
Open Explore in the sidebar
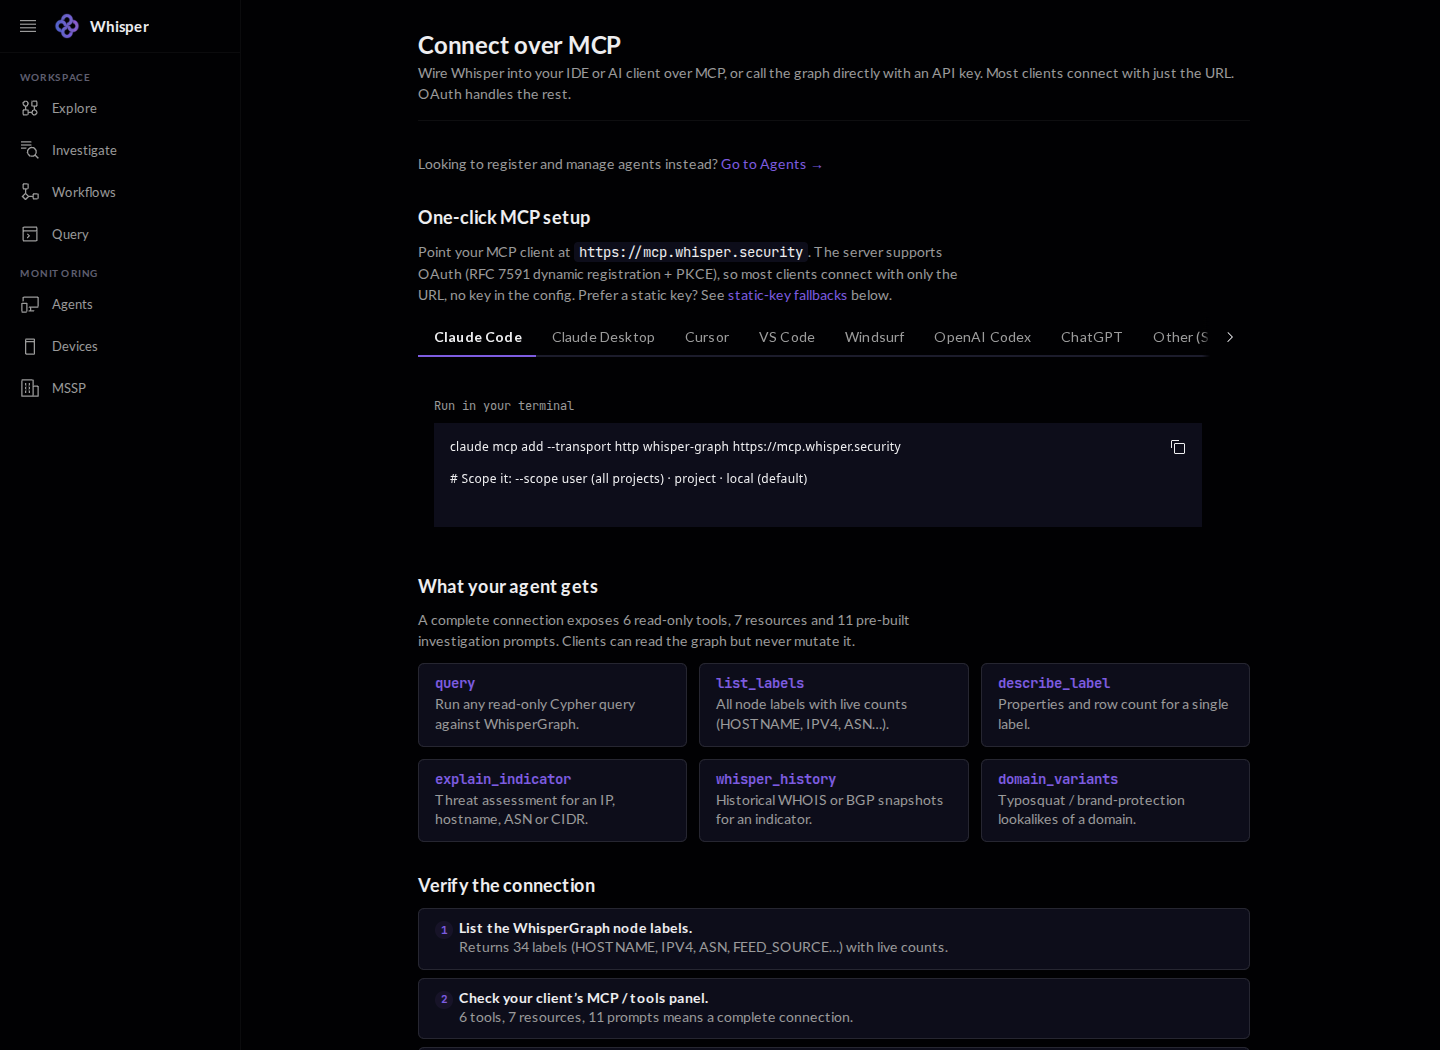click(120, 108)
